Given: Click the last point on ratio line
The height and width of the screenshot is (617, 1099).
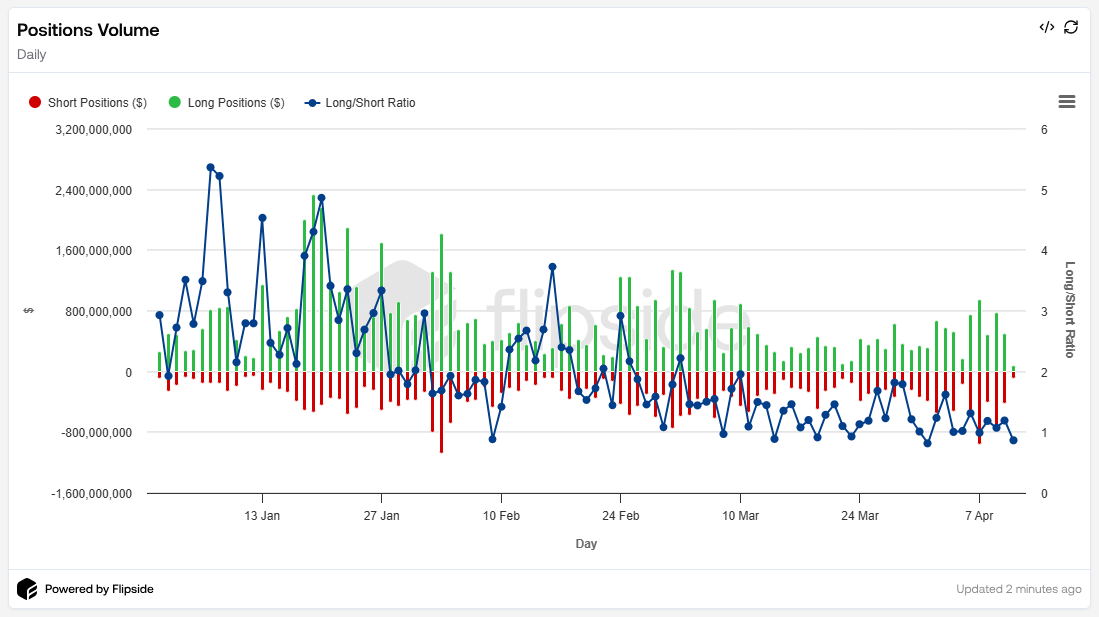Looking at the screenshot, I should (1013, 440).
